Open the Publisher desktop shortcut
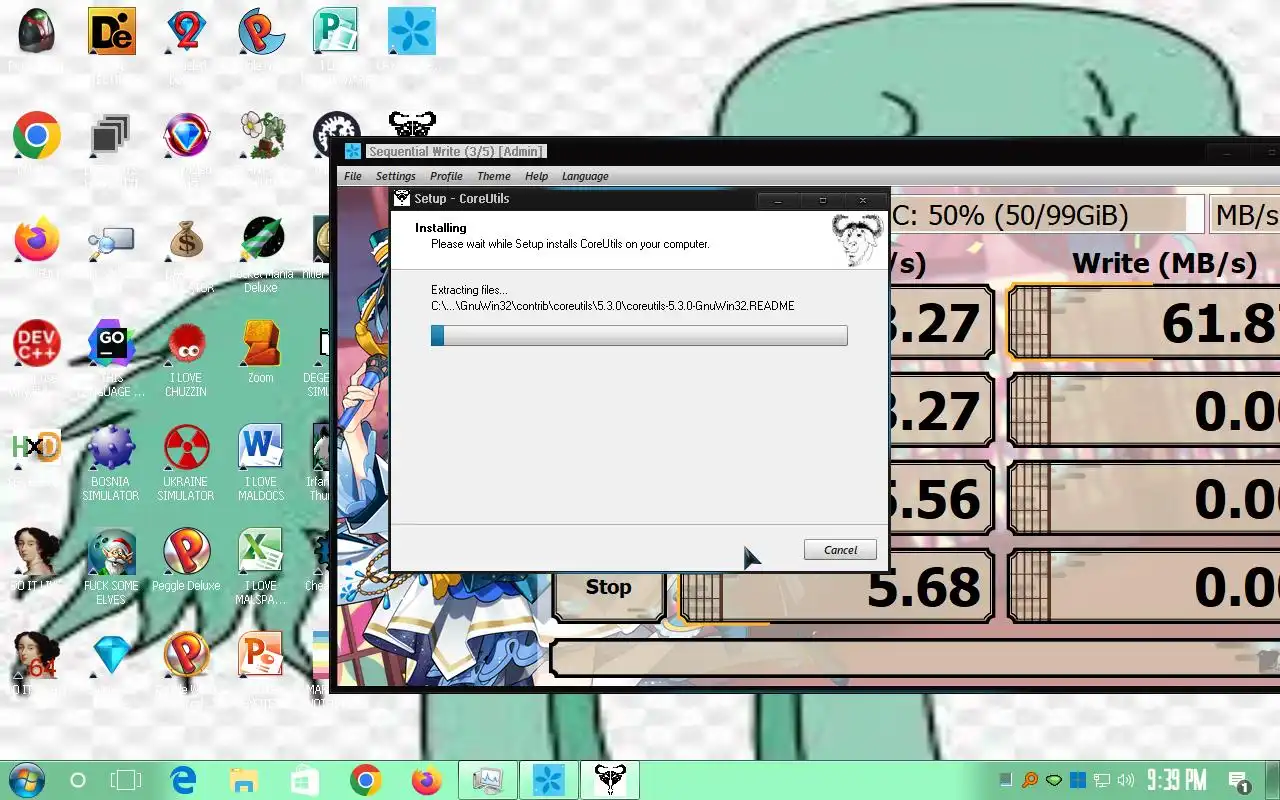The height and width of the screenshot is (800, 1280). click(336, 32)
